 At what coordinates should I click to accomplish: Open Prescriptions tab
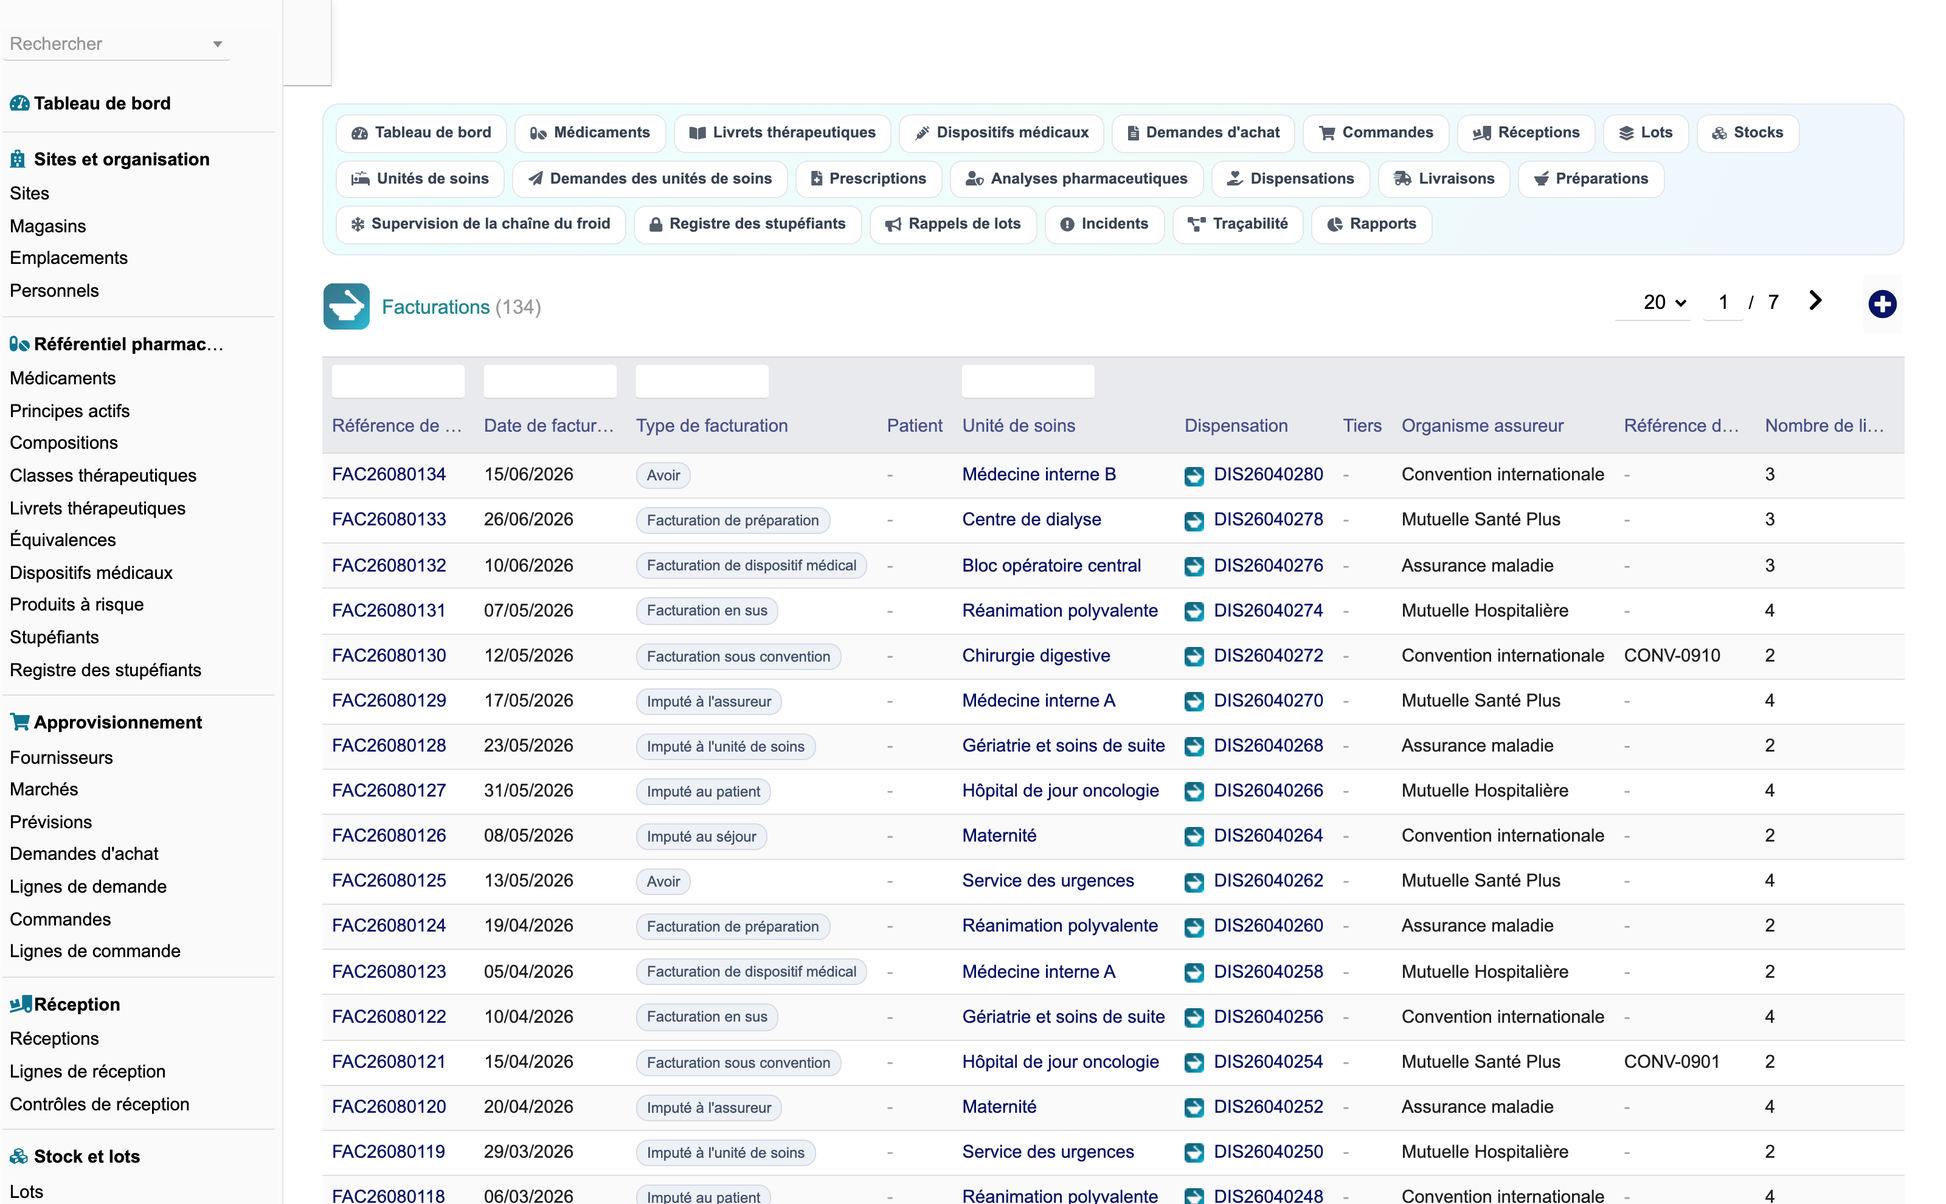point(868,179)
